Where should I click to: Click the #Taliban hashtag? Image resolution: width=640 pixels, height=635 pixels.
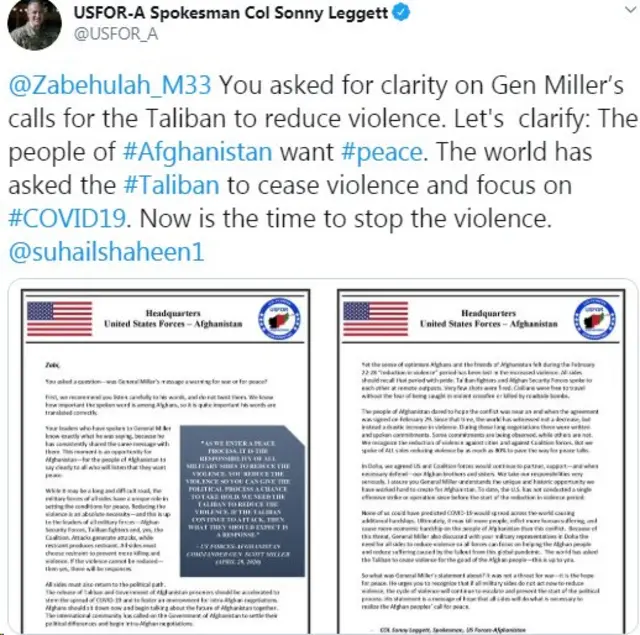pyautogui.click(x=171, y=185)
